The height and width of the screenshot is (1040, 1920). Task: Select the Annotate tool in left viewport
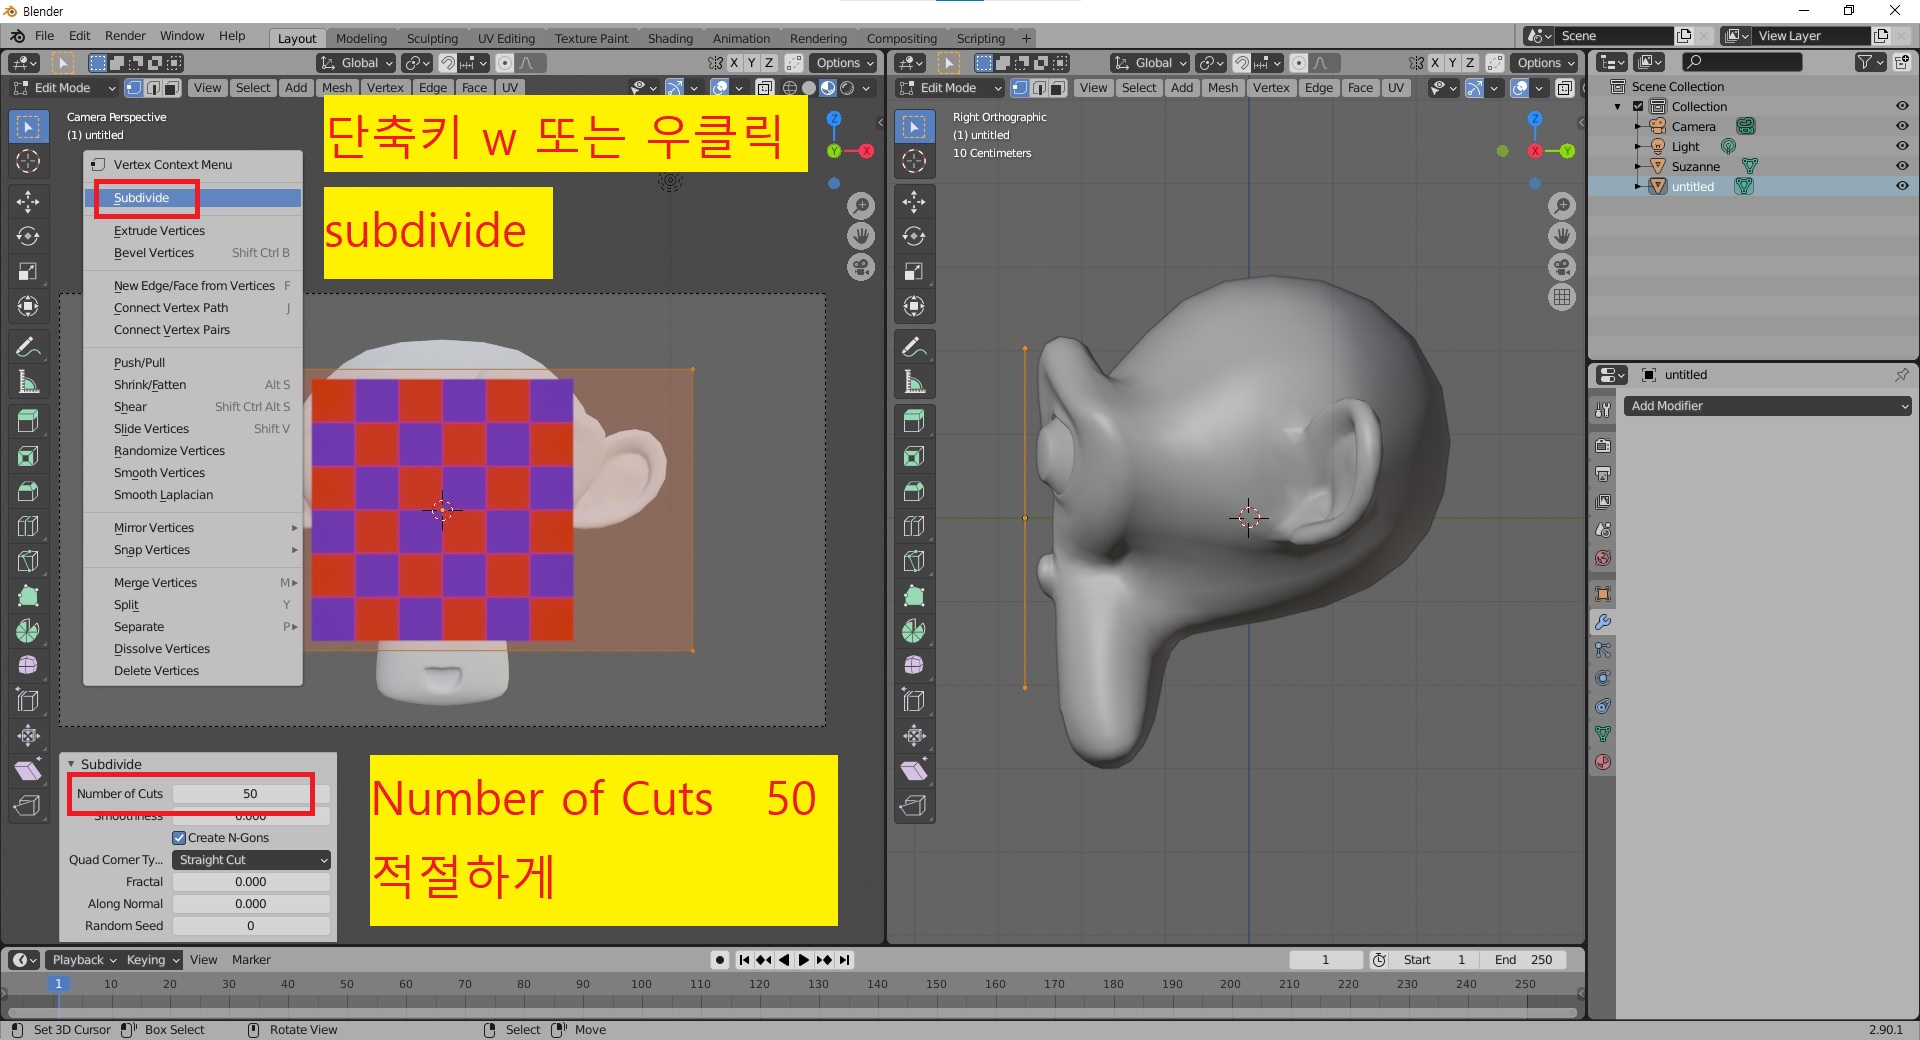coord(28,347)
